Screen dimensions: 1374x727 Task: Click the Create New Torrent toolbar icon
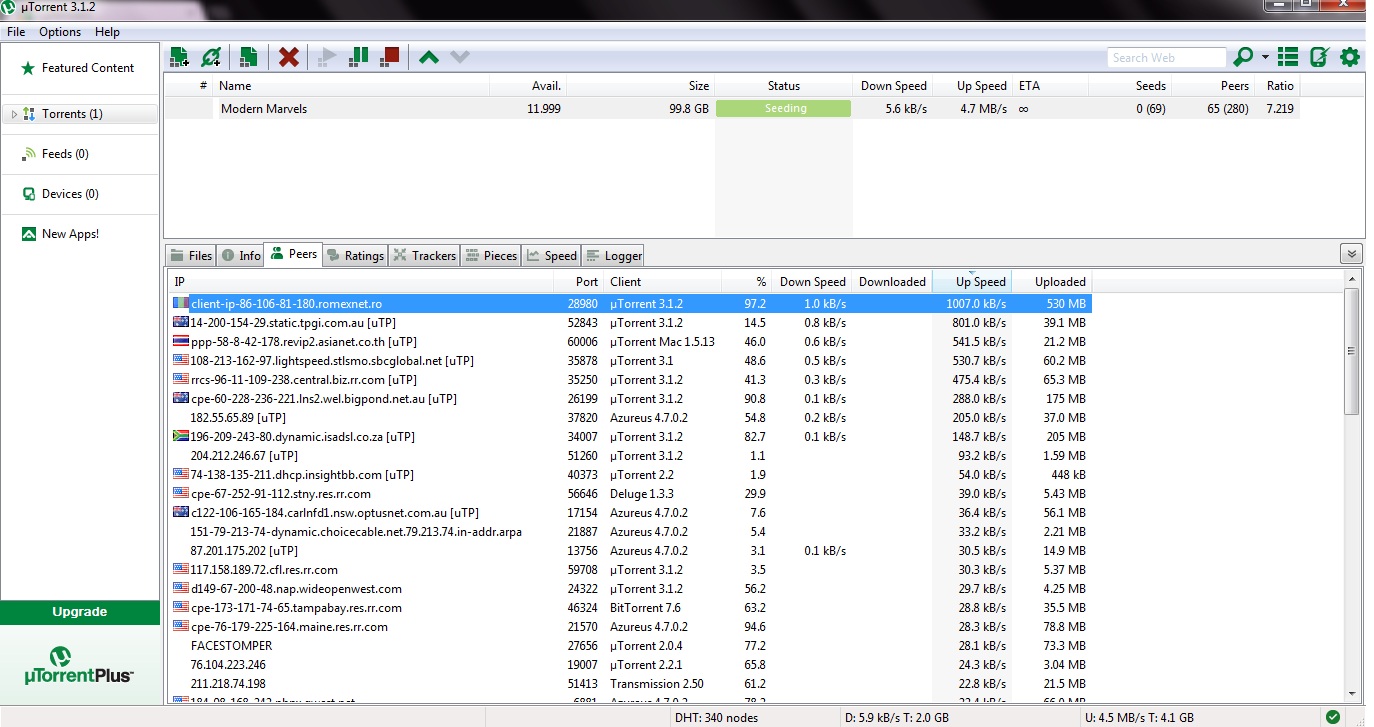click(x=249, y=57)
